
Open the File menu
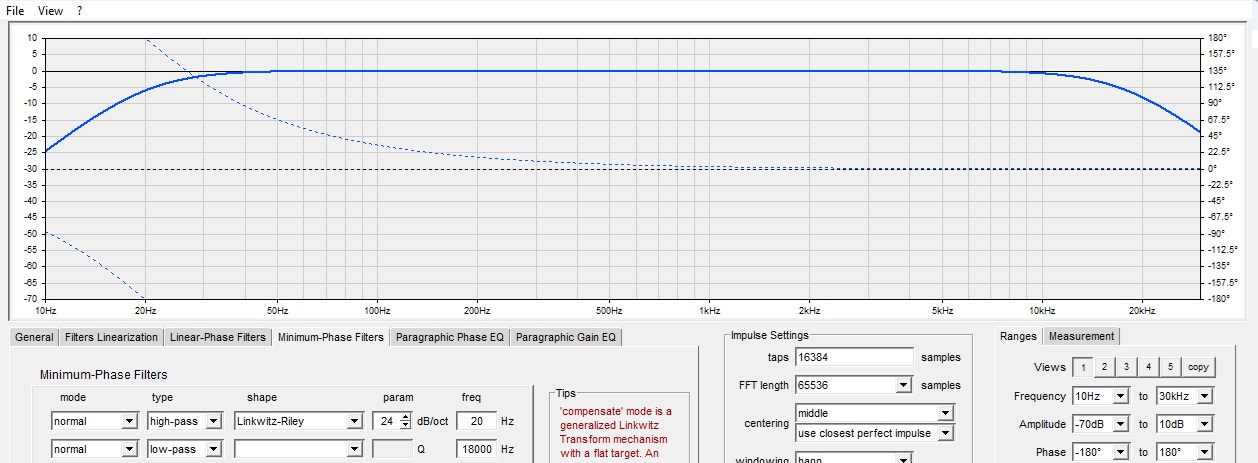[15, 10]
